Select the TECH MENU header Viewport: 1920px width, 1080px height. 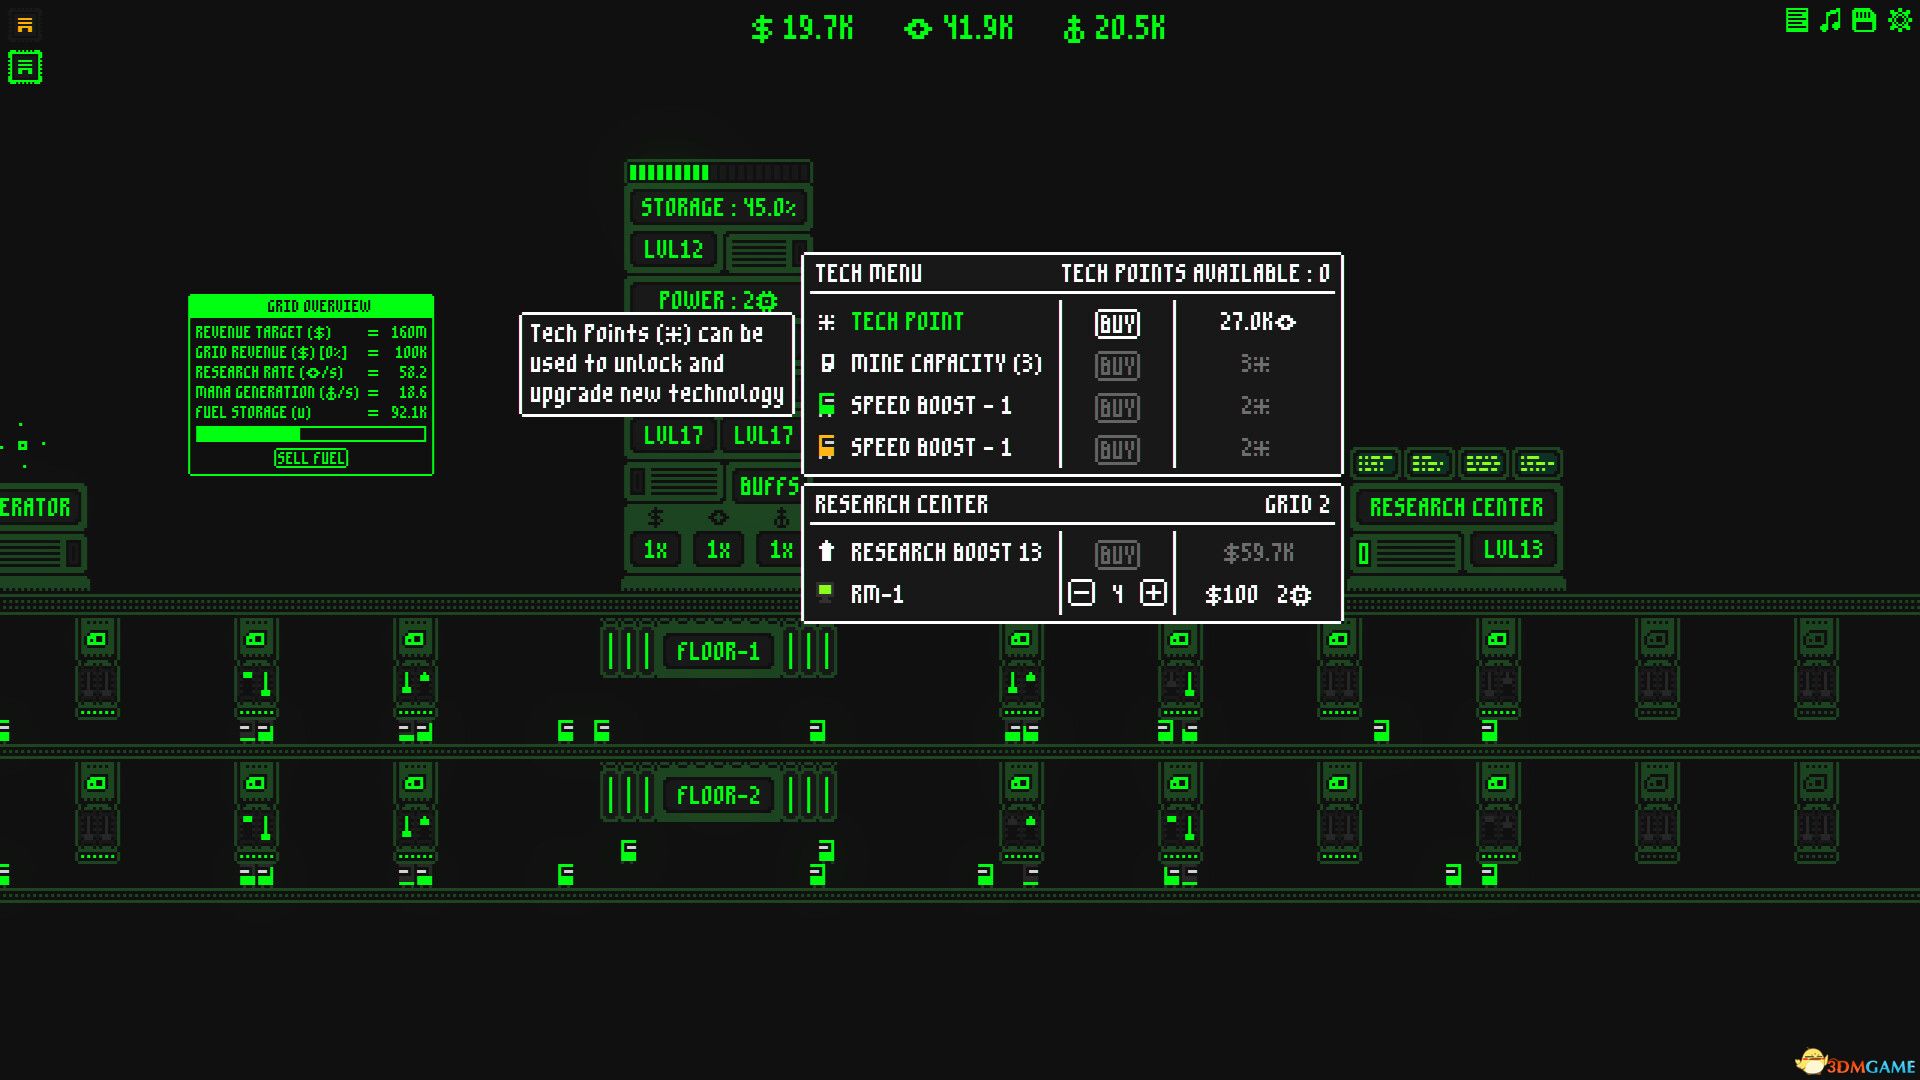[868, 273]
